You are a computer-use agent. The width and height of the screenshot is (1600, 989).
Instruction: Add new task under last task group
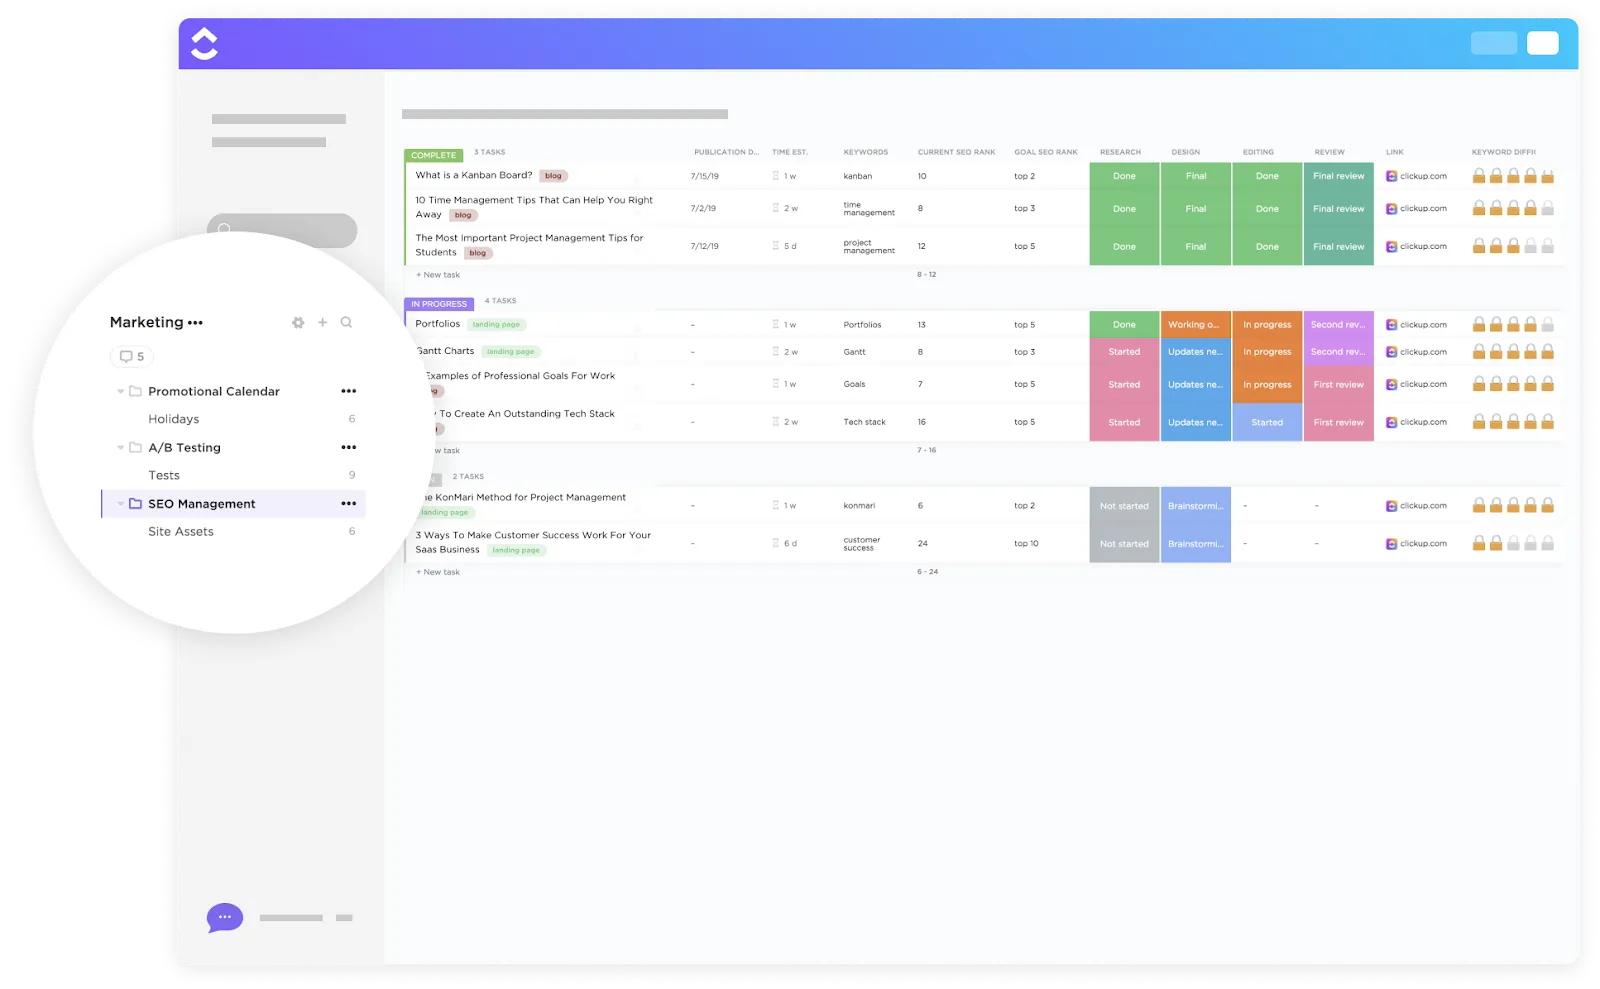[438, 572]
